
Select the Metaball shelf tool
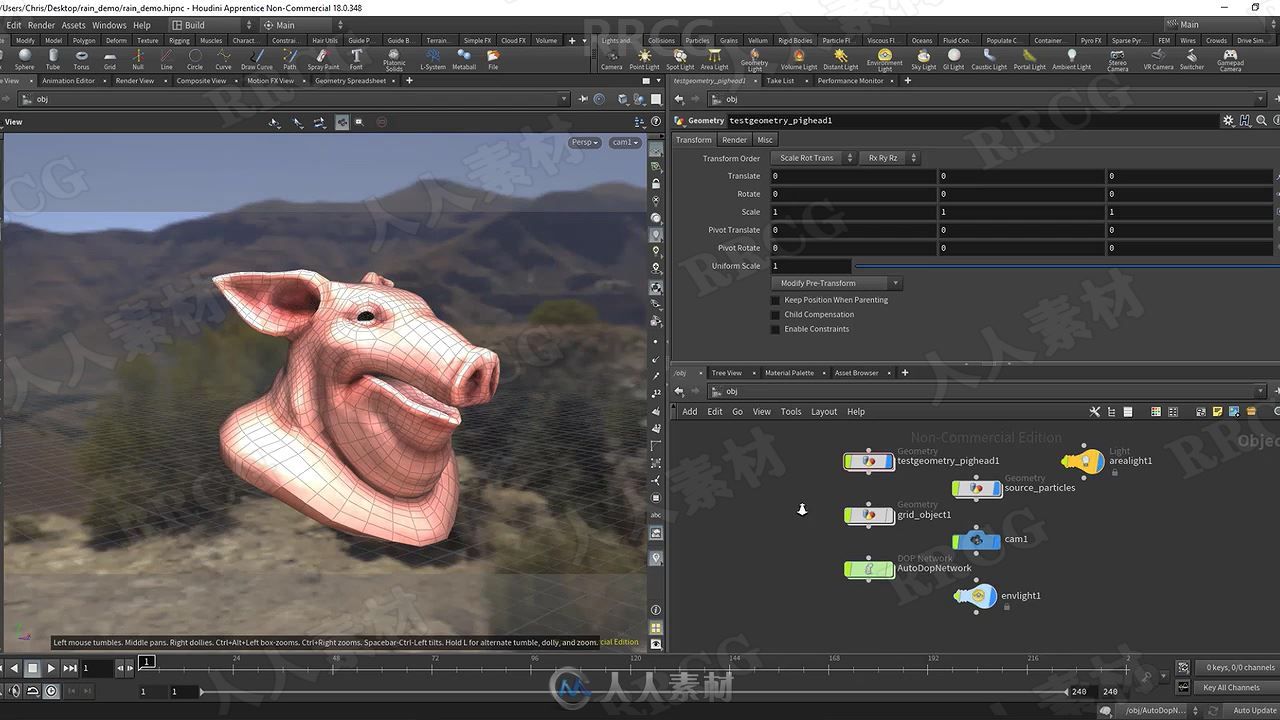click(464, 59)
